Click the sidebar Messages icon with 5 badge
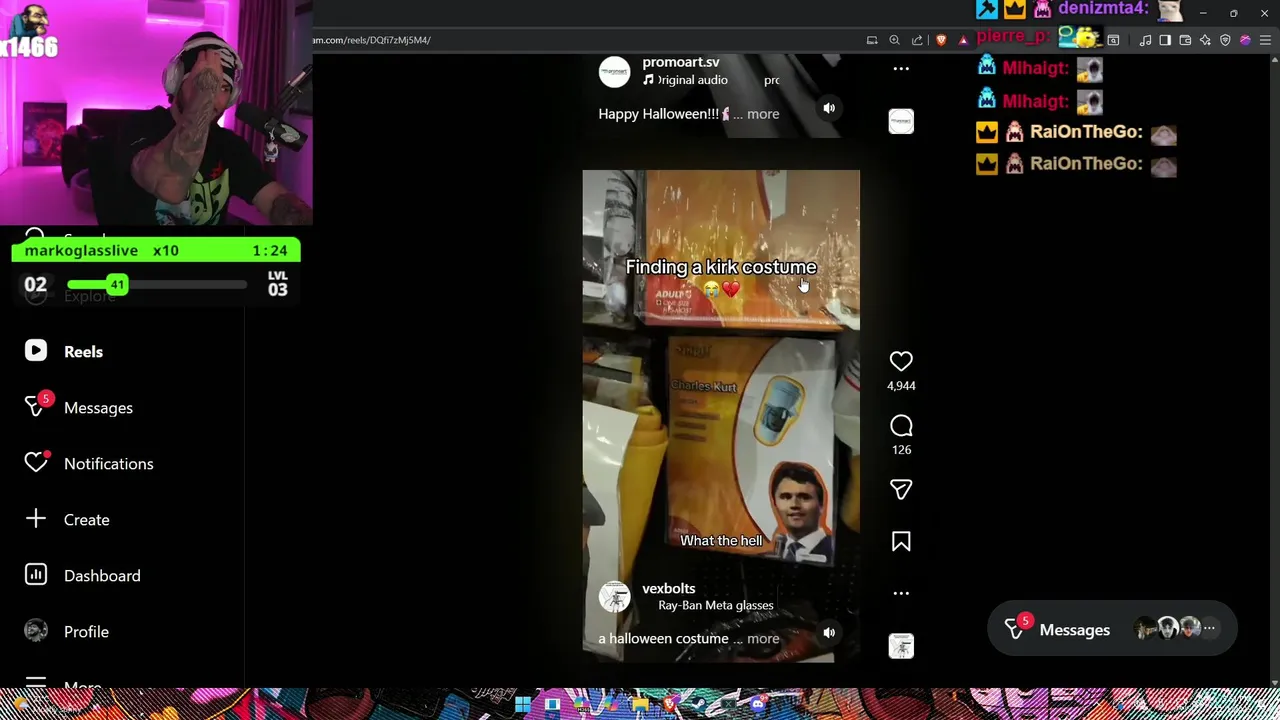The image size is (1280, 720). 36,406
